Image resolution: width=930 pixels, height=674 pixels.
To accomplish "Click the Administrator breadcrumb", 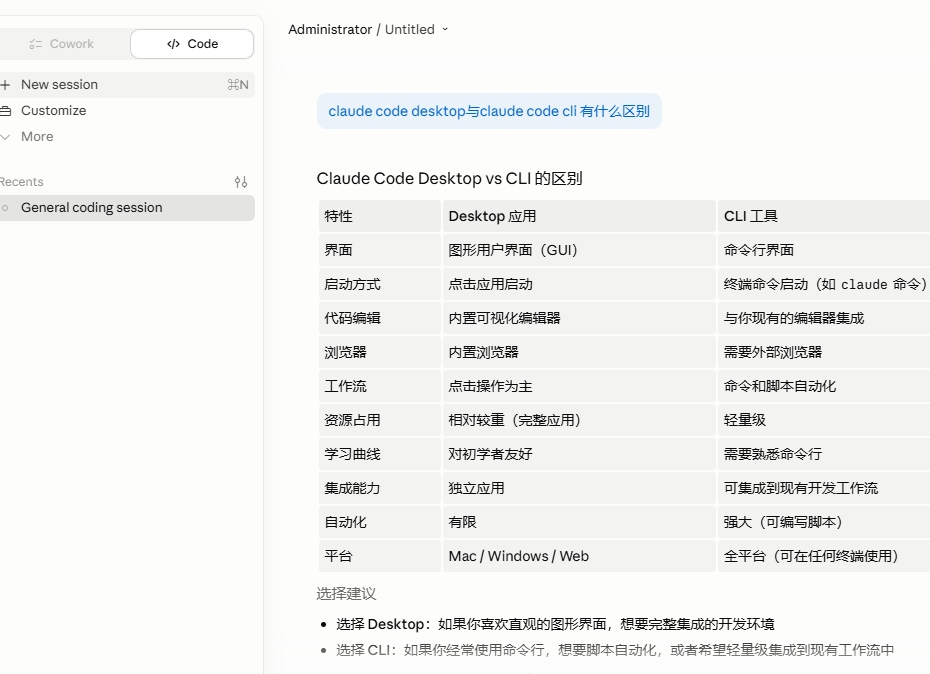I will (330, 30).
